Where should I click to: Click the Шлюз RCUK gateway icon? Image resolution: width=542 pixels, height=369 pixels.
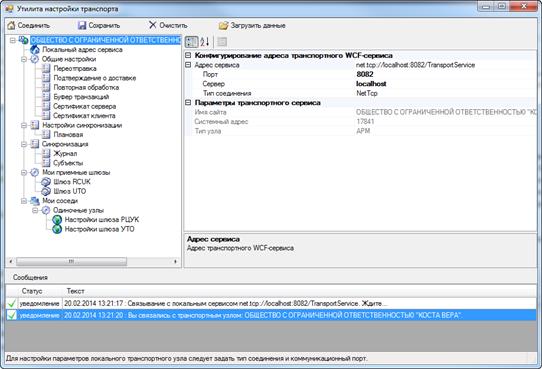coord(46,182)
